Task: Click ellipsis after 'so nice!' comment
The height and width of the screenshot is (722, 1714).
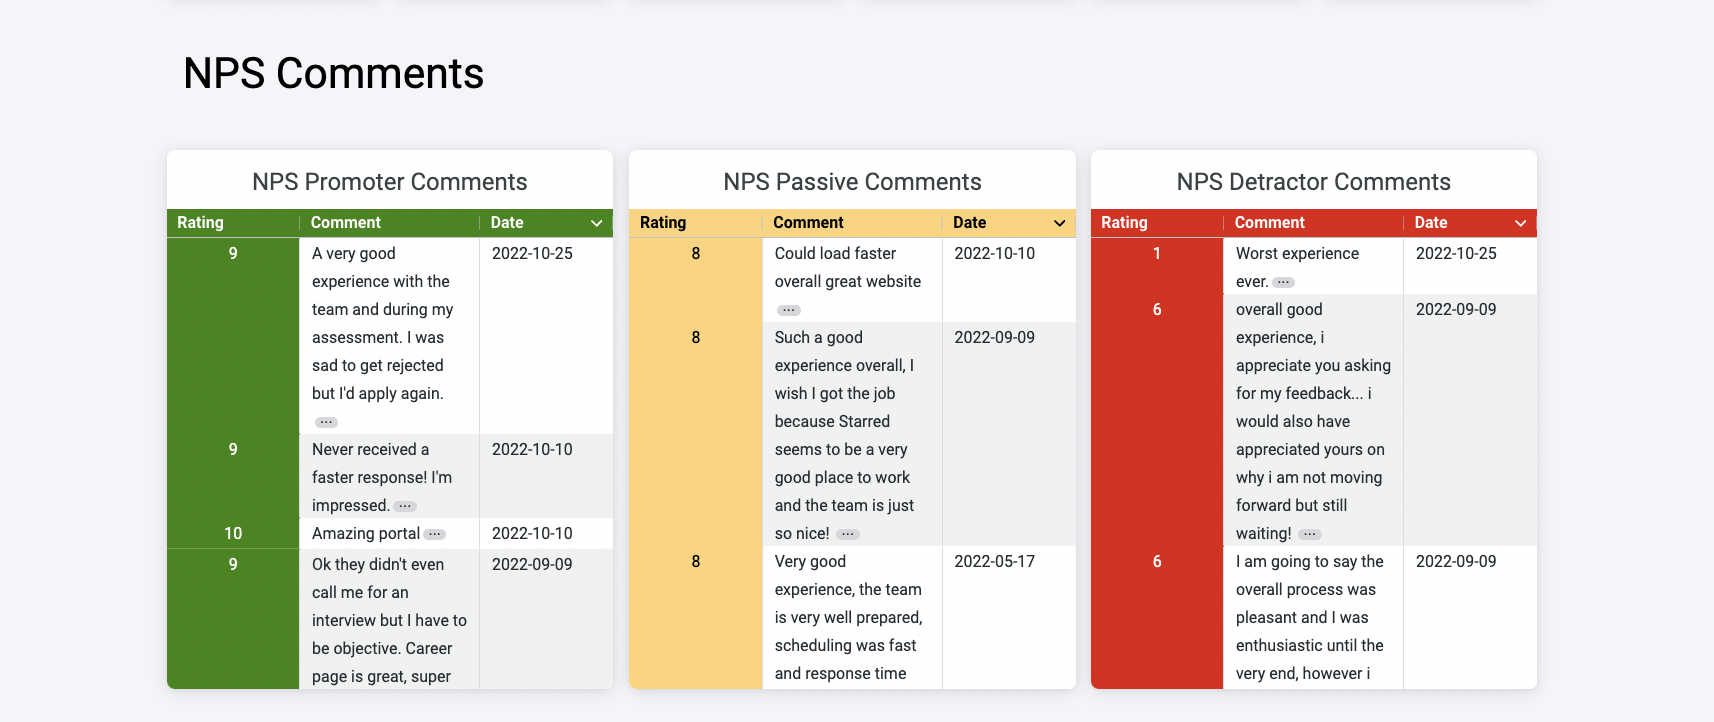Action: click(847, 534)
